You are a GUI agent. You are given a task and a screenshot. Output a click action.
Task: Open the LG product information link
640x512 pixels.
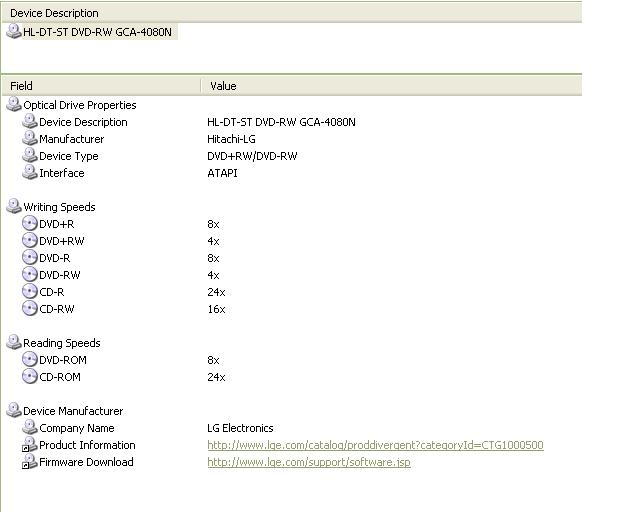click(x=375, y=445)
